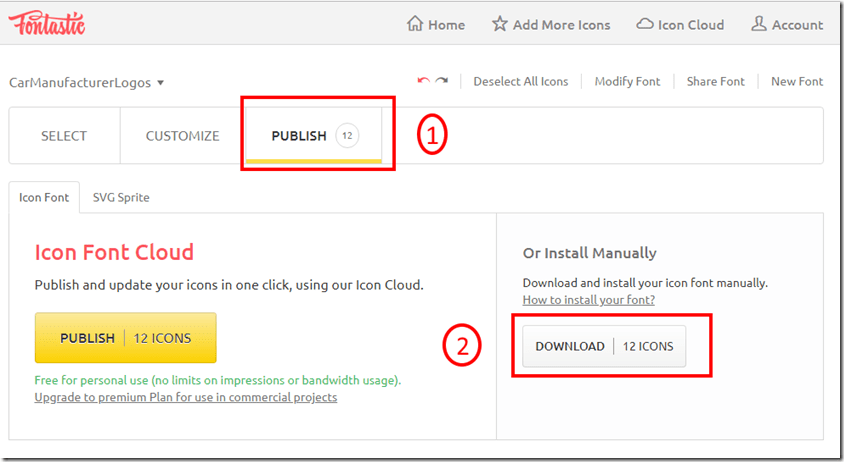Follow the Upgrade to premium Plan link
Viewport: 844px width, 462px height.
point(185,397)
